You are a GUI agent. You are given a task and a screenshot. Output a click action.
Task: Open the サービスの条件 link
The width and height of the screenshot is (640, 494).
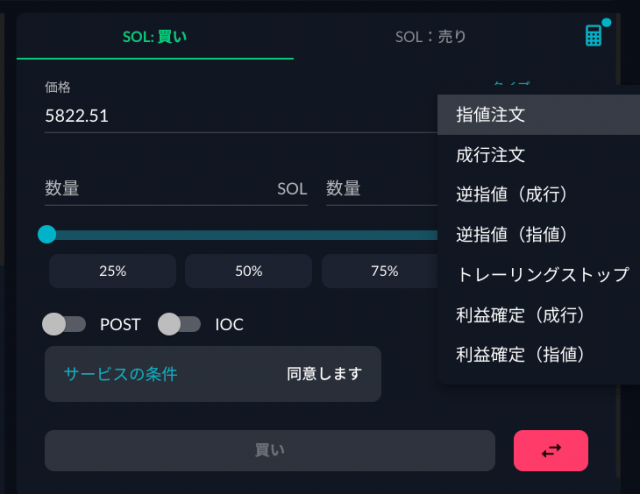(120, 374)
